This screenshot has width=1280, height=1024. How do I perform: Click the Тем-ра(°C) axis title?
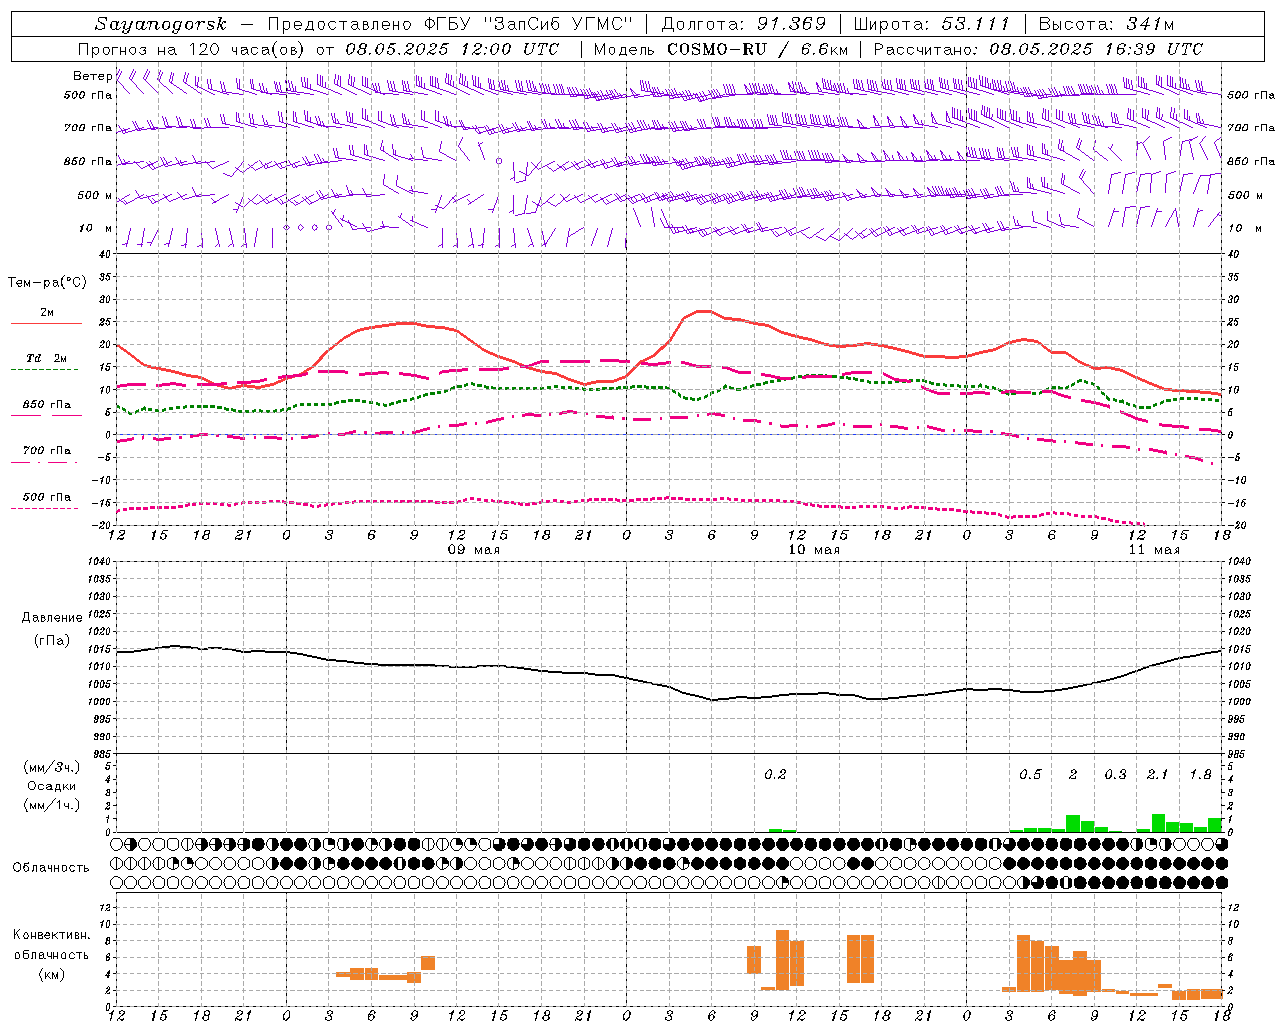pos(47,283)
